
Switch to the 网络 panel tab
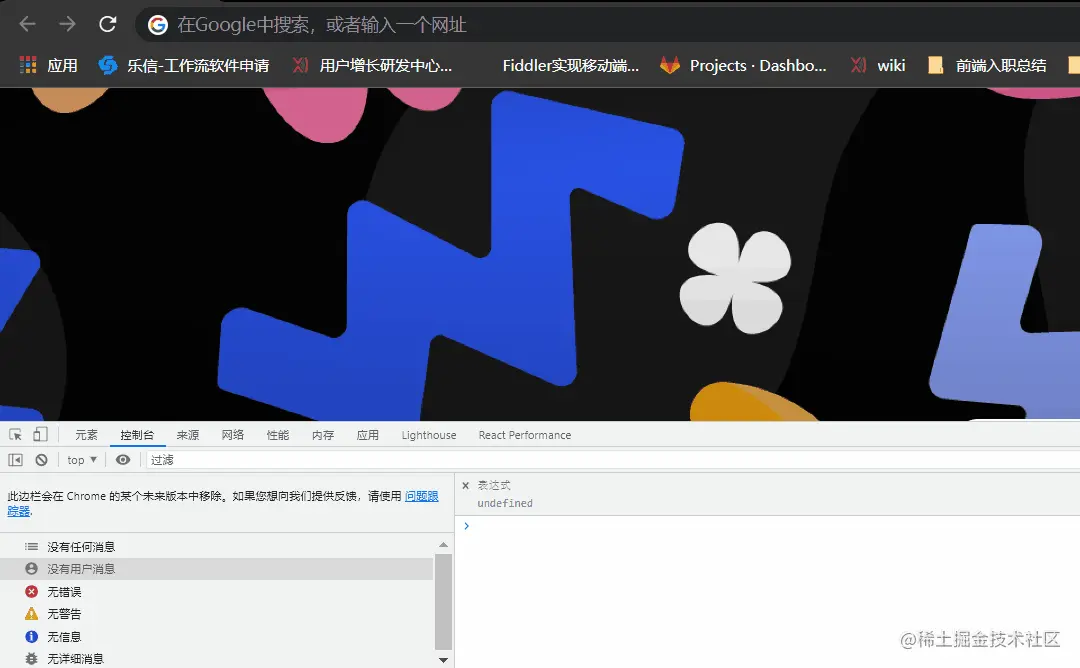pos(232,434)
